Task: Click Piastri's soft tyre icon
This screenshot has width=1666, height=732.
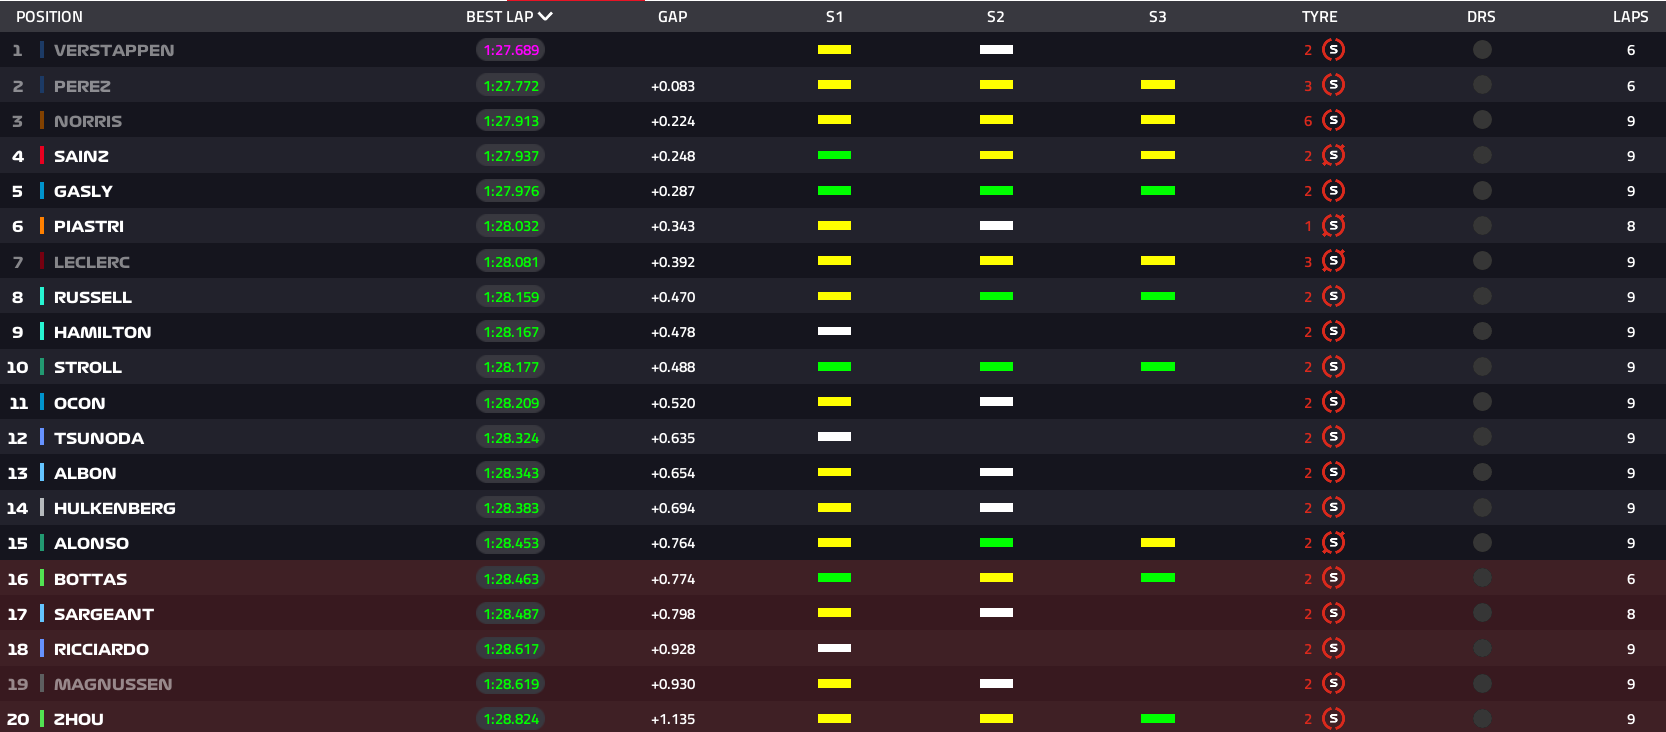Action: point(1333,226)
